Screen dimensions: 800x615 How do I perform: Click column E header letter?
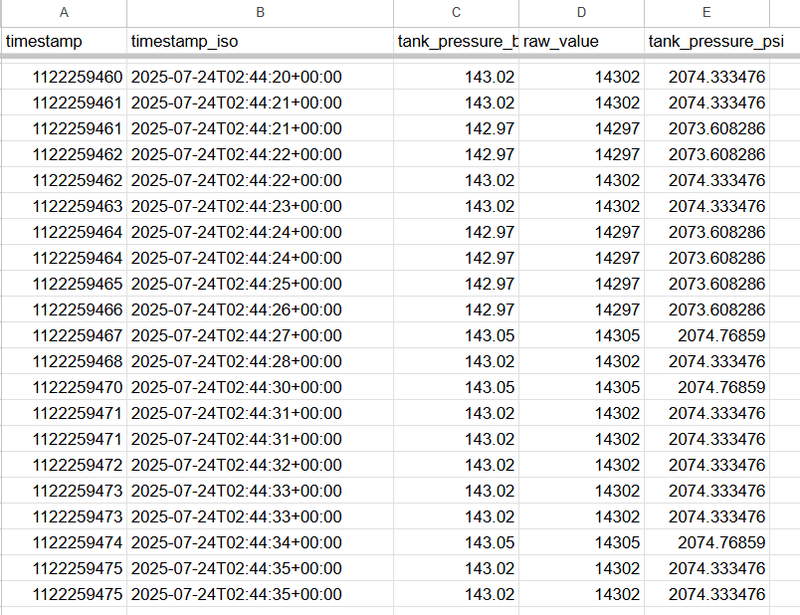pyautogui.click(x=706, y=12)
